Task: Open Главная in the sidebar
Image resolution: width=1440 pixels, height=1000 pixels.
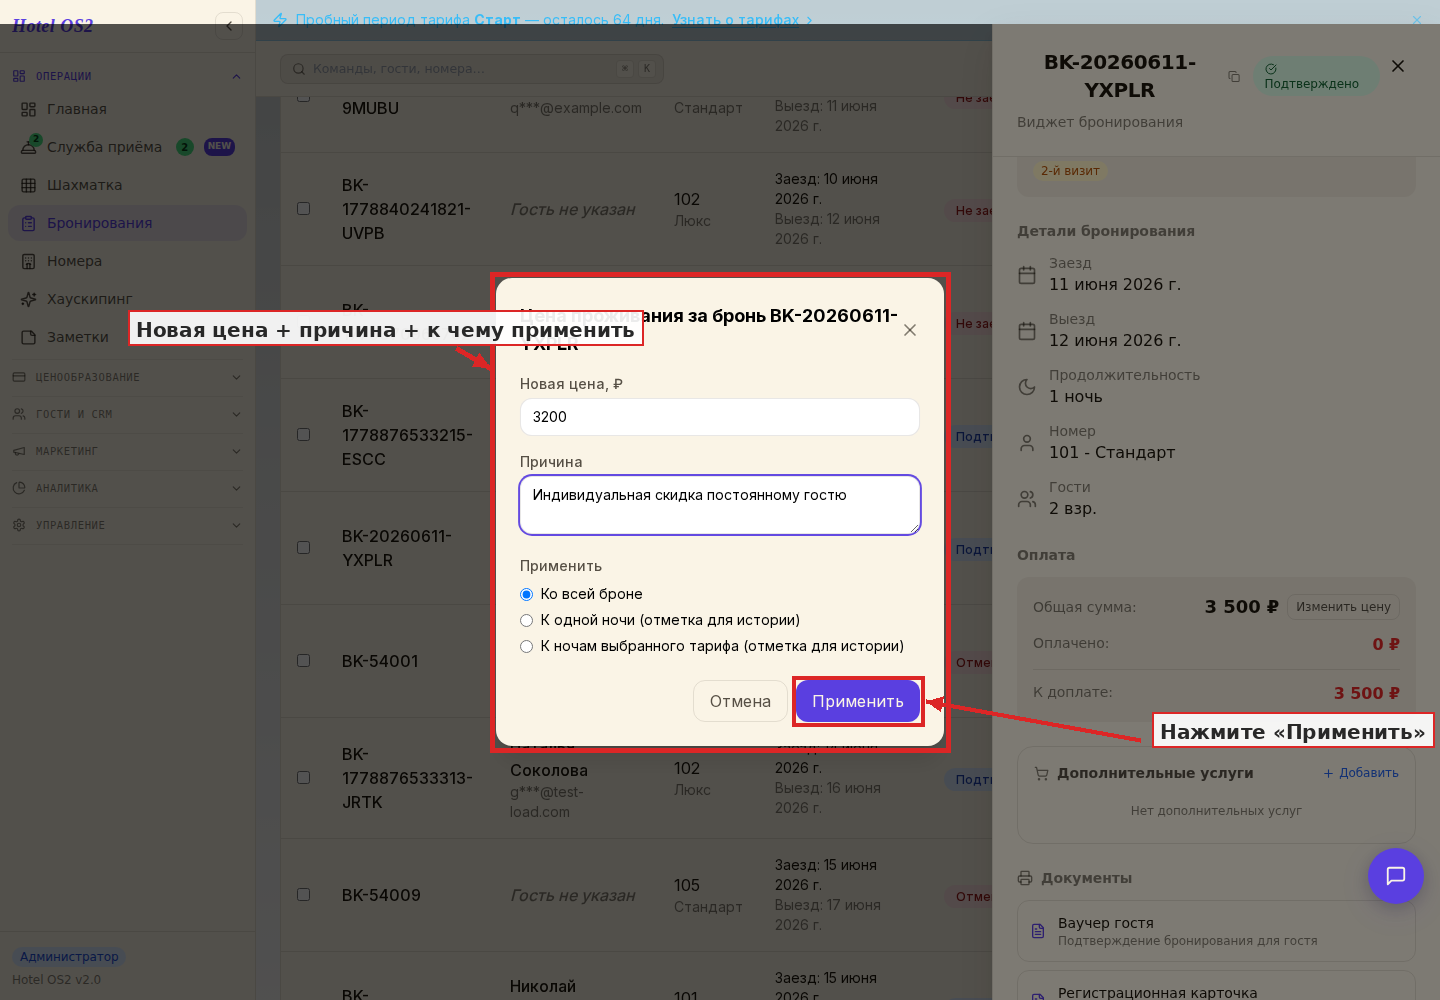Action: 127,109
